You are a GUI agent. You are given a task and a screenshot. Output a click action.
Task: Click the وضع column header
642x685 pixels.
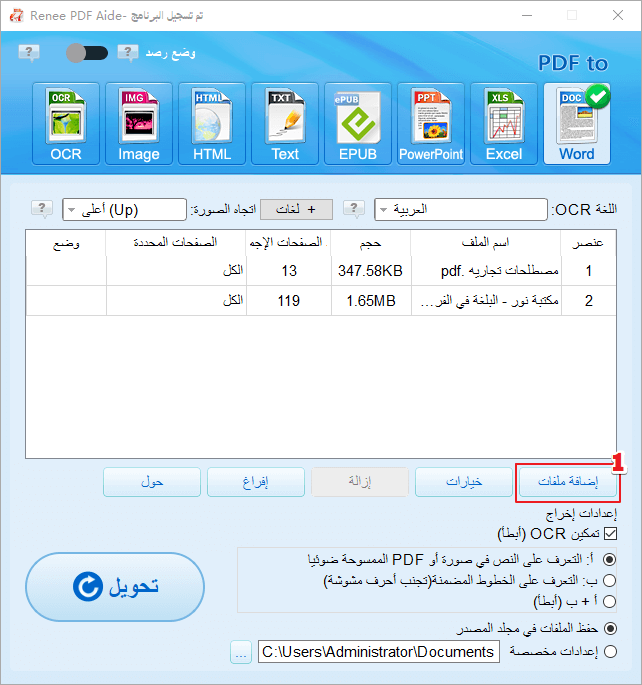coord(66,242)
